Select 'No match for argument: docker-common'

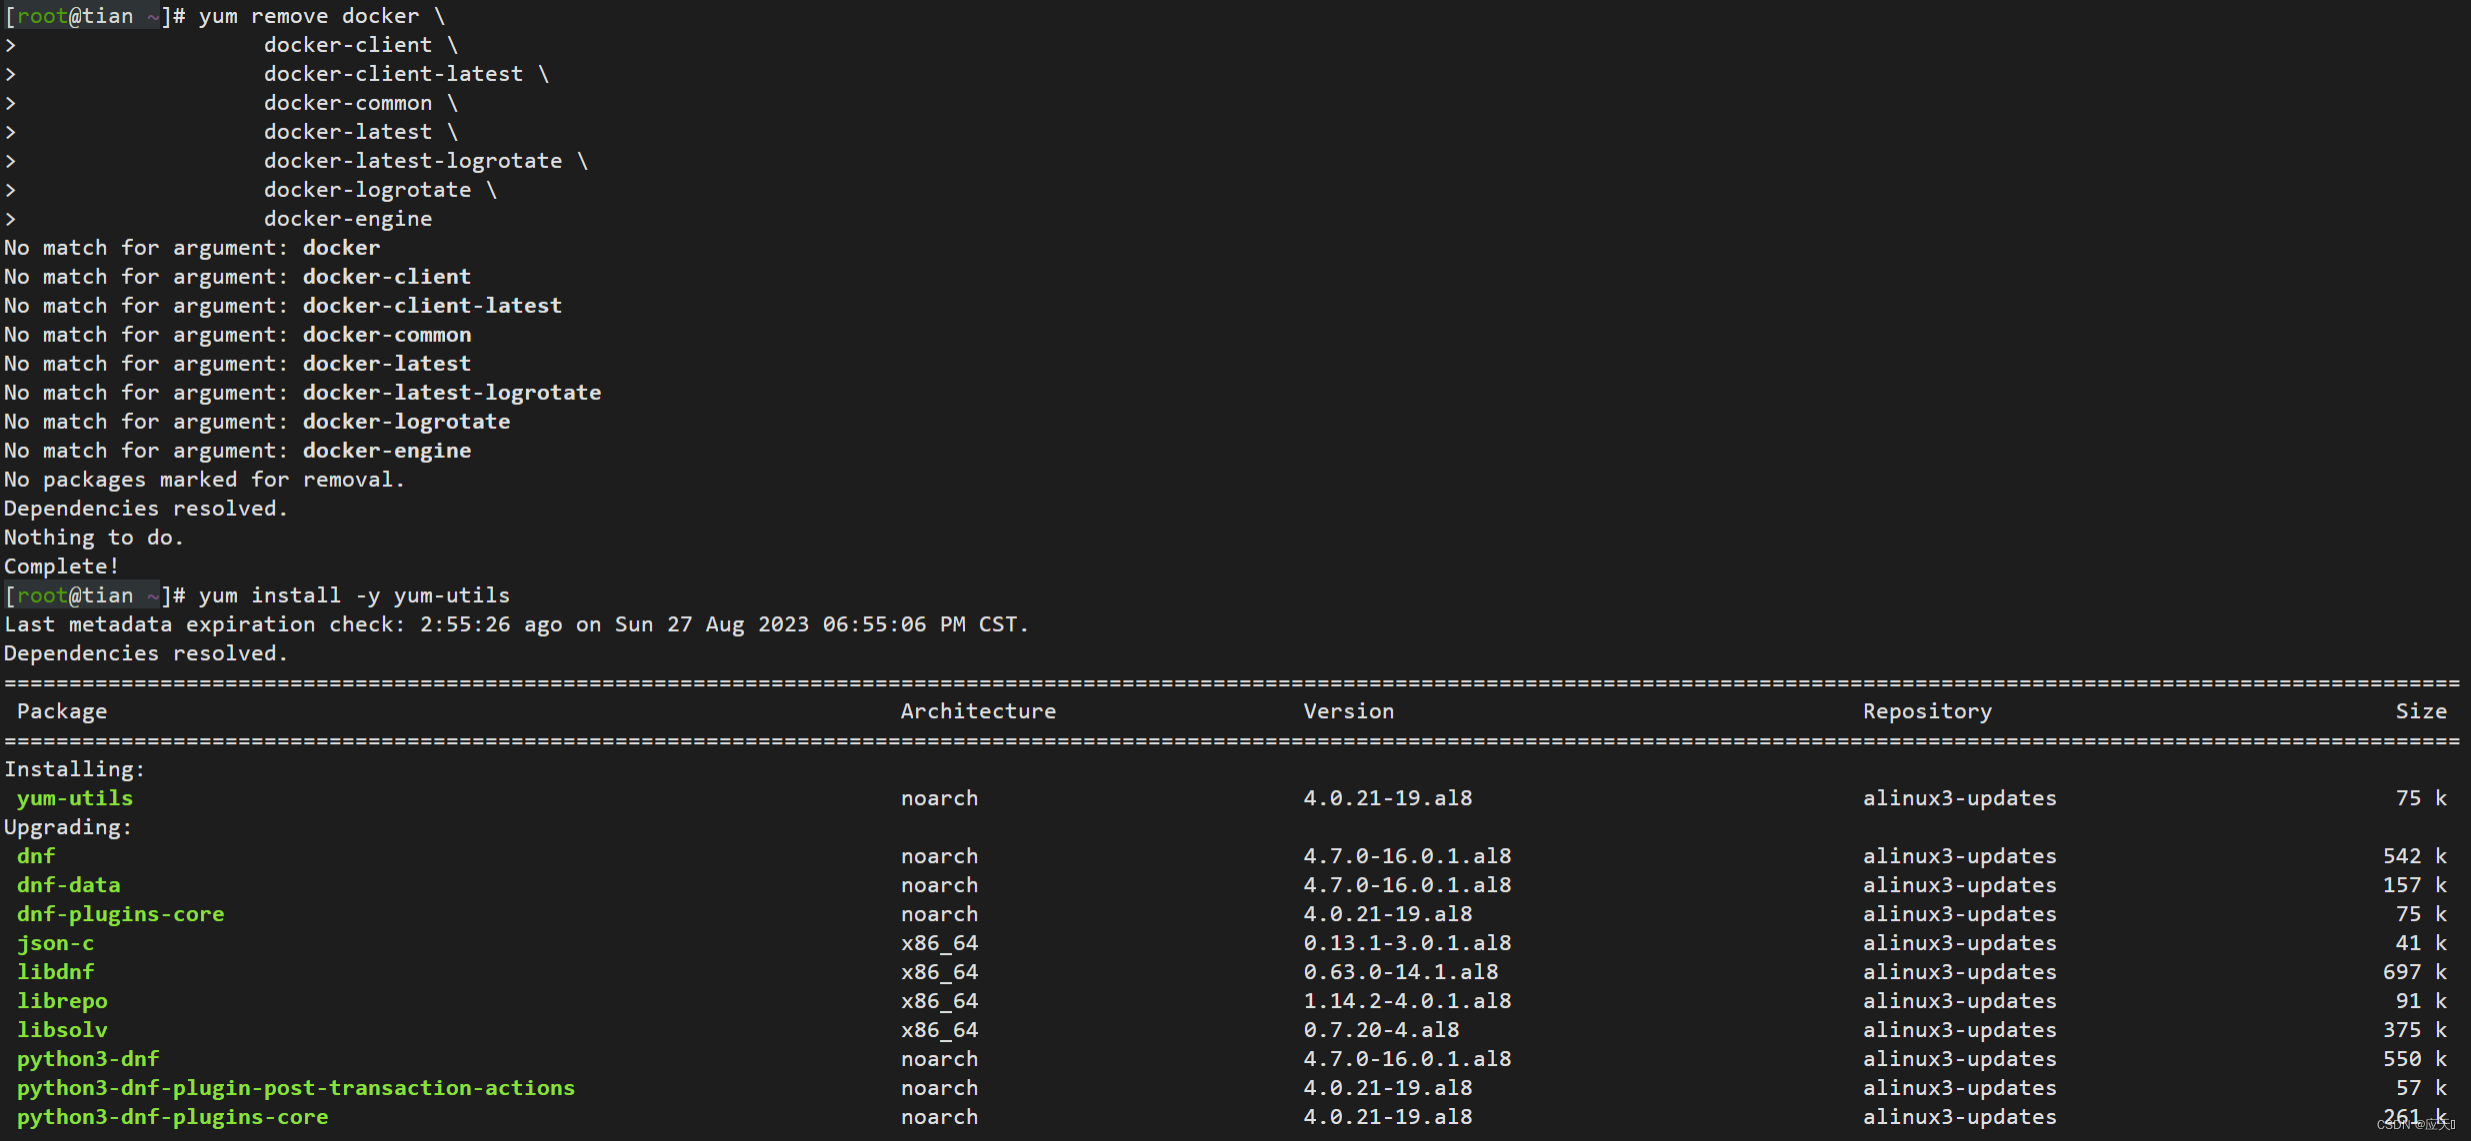(238, 335)
